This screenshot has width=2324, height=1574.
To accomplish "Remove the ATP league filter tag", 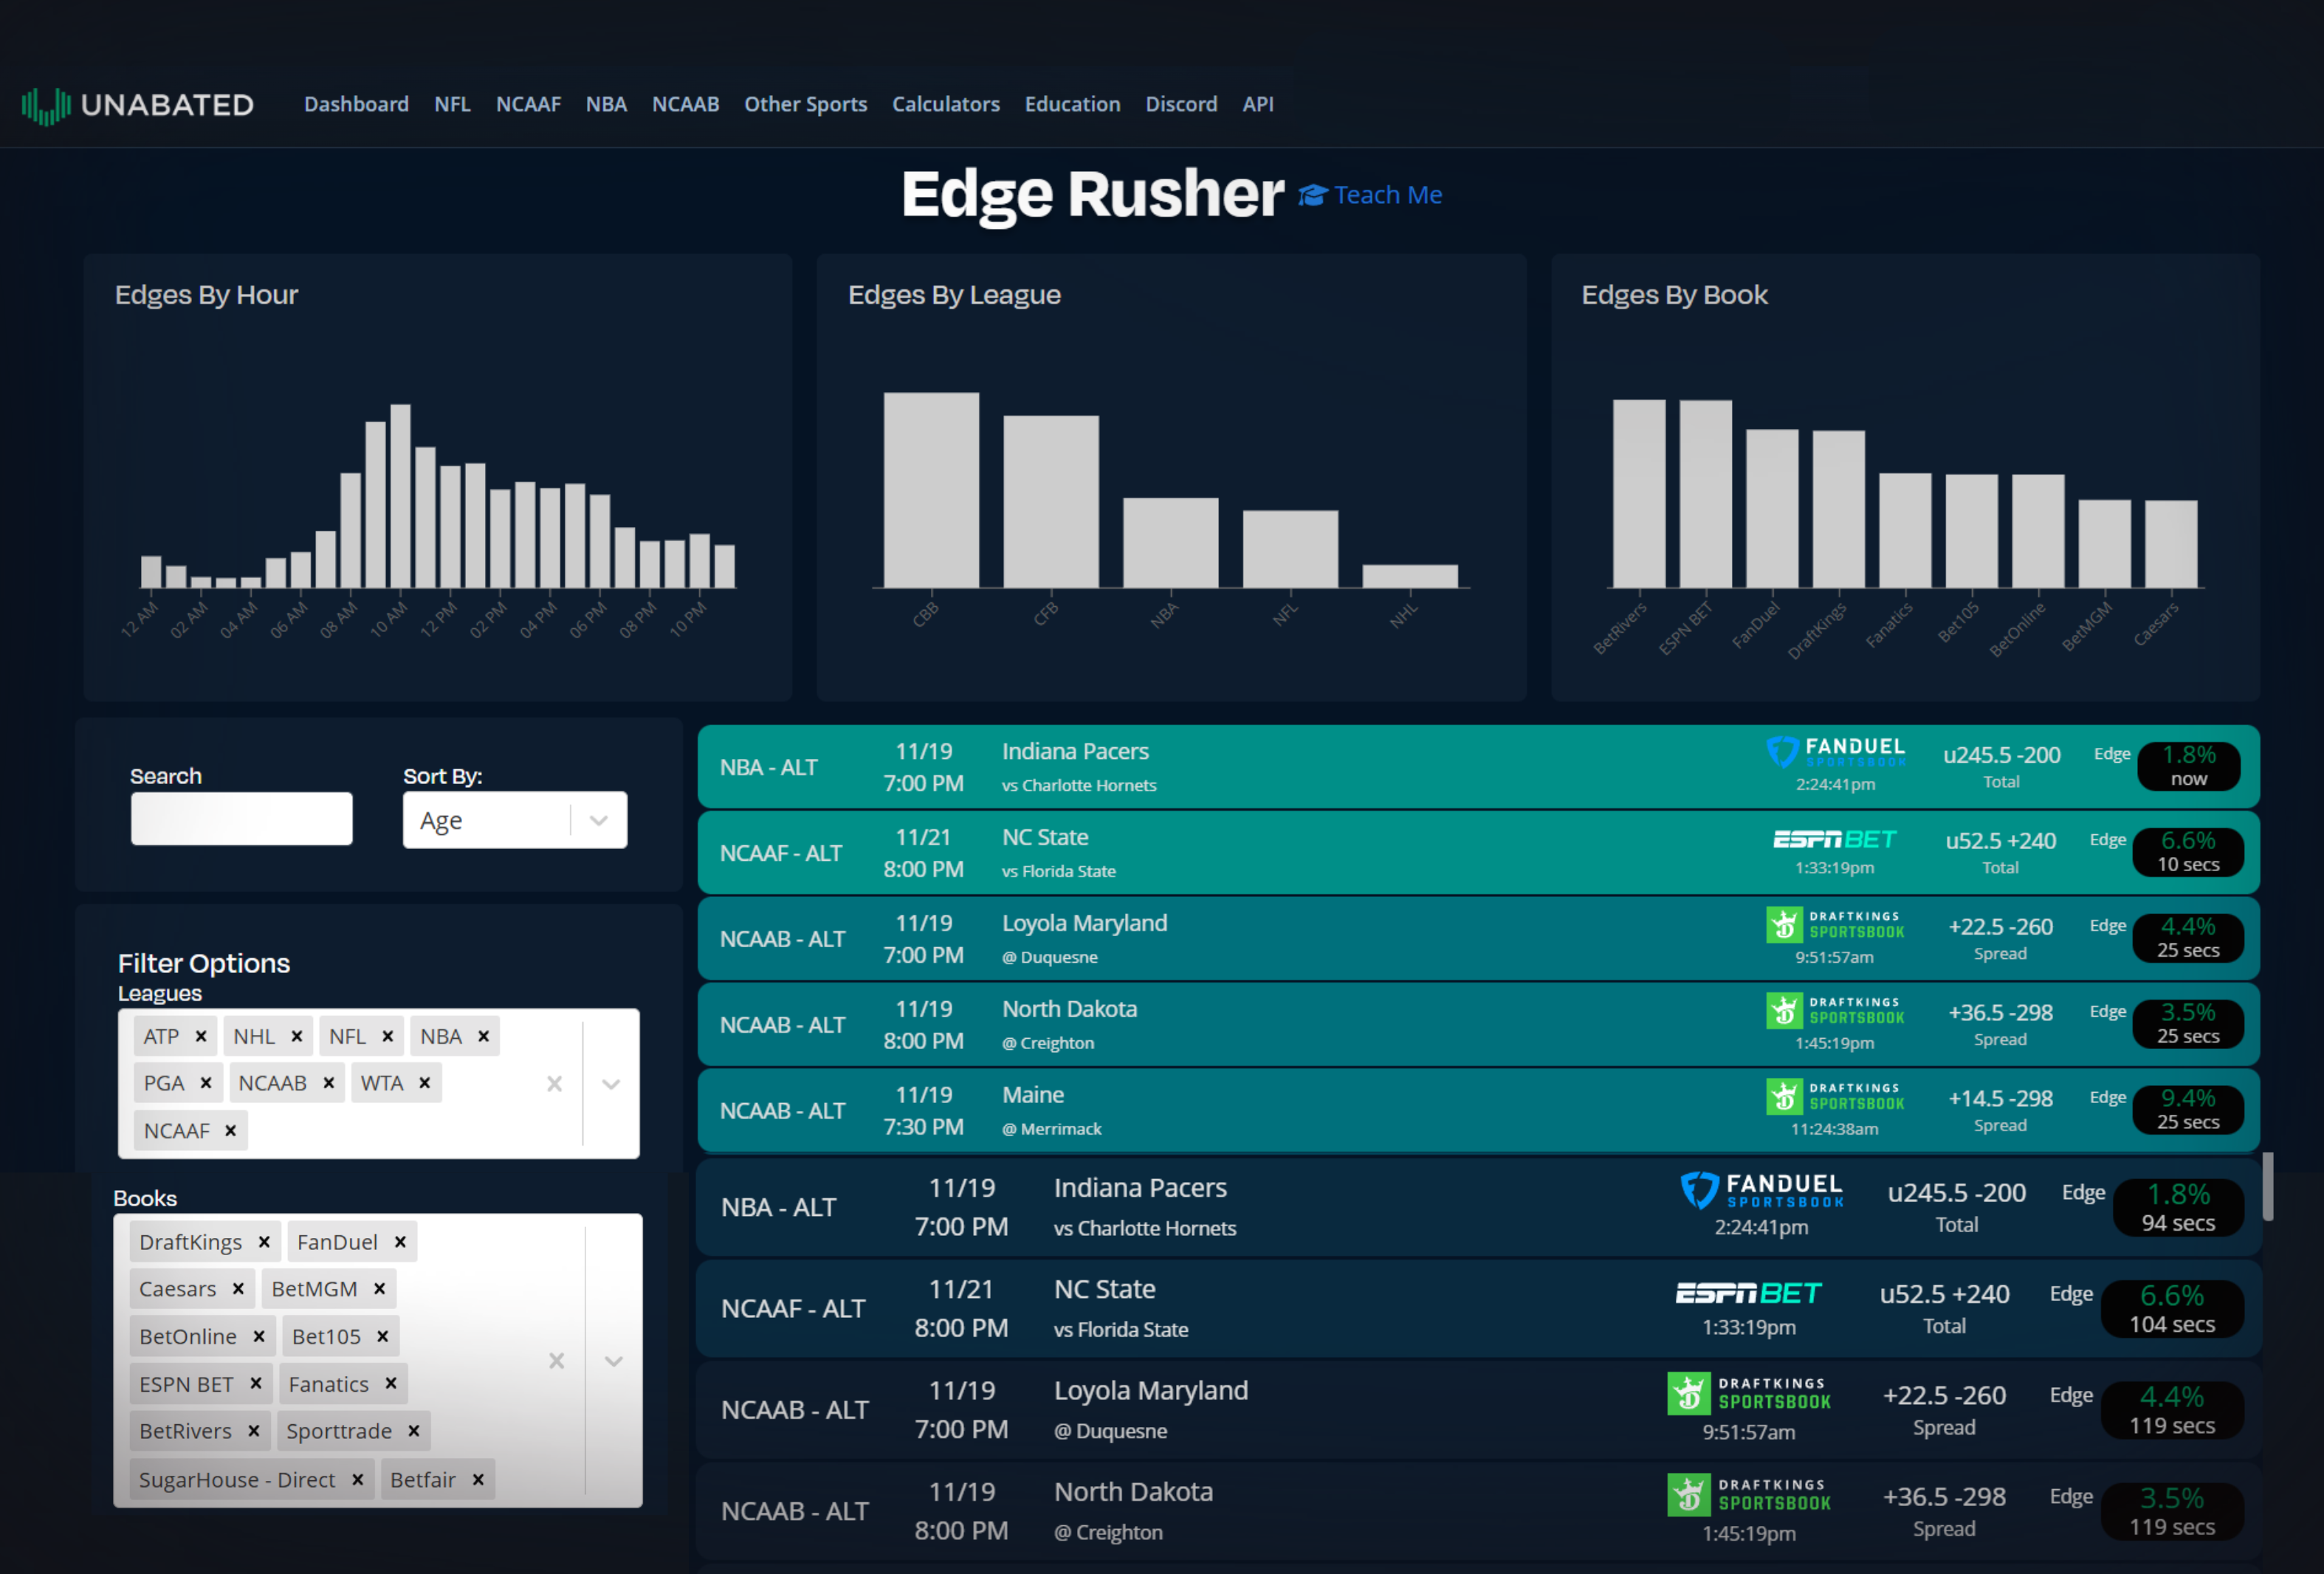I will (201, 1036).
